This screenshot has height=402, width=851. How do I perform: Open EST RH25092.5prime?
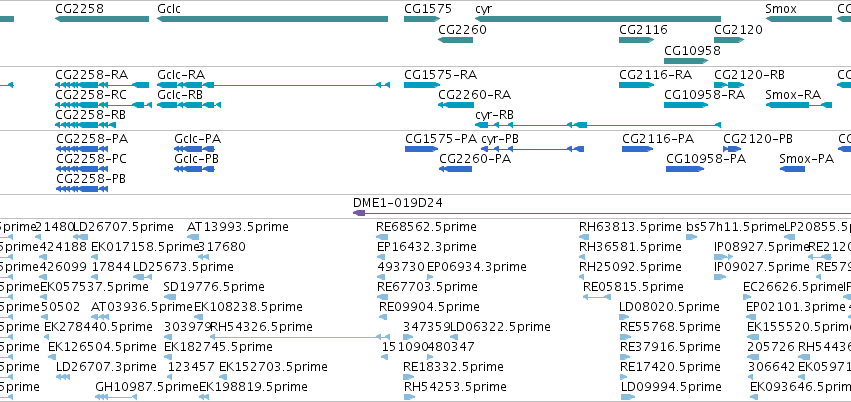[x=630, y=267]
